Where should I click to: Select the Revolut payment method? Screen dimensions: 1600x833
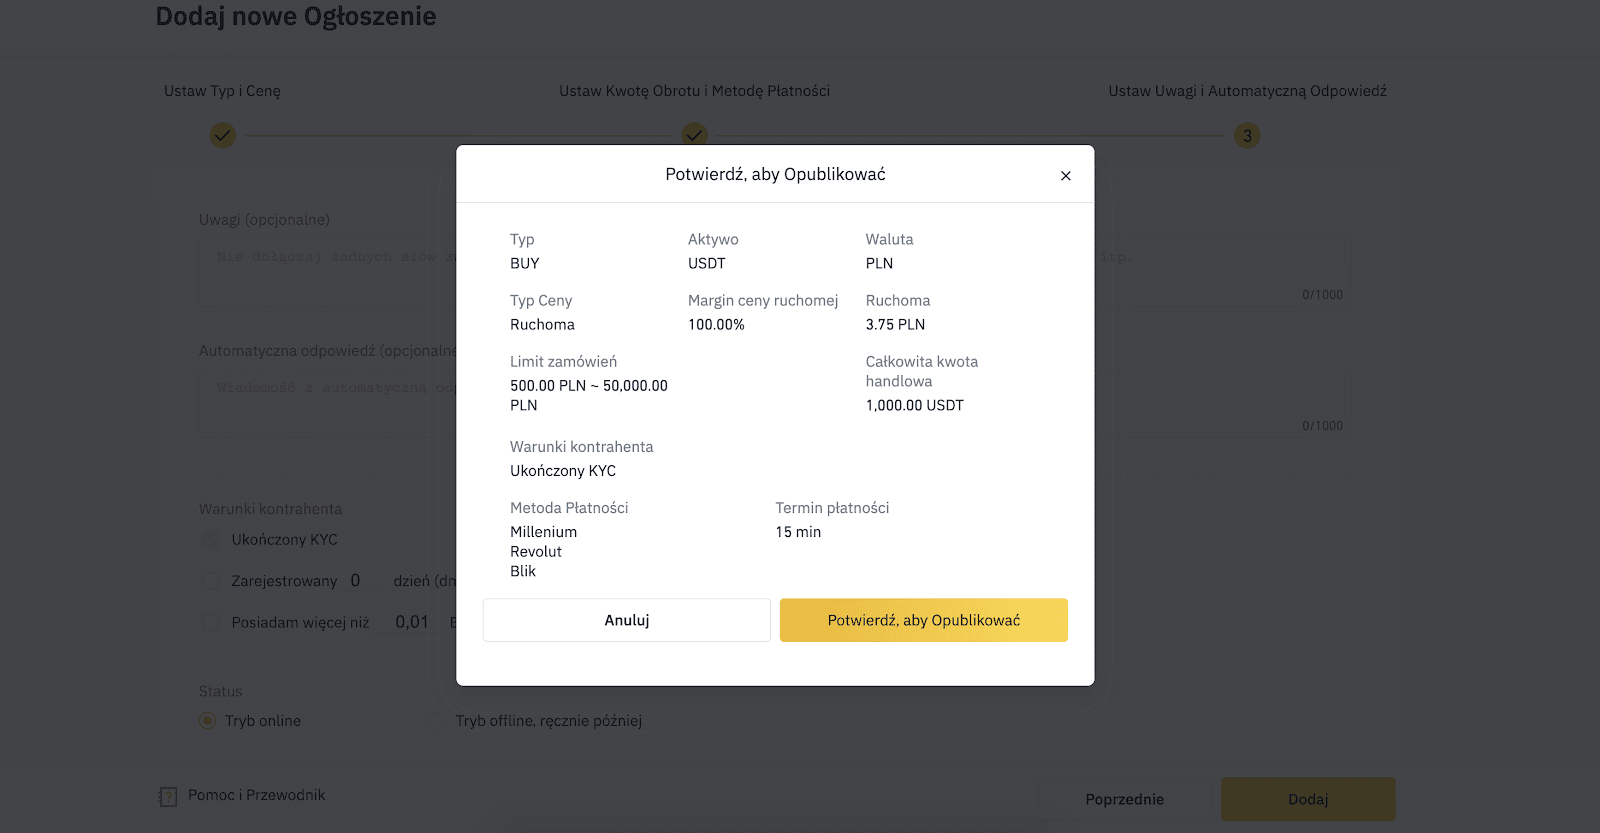pyautogui.click(x=536, y=551)
